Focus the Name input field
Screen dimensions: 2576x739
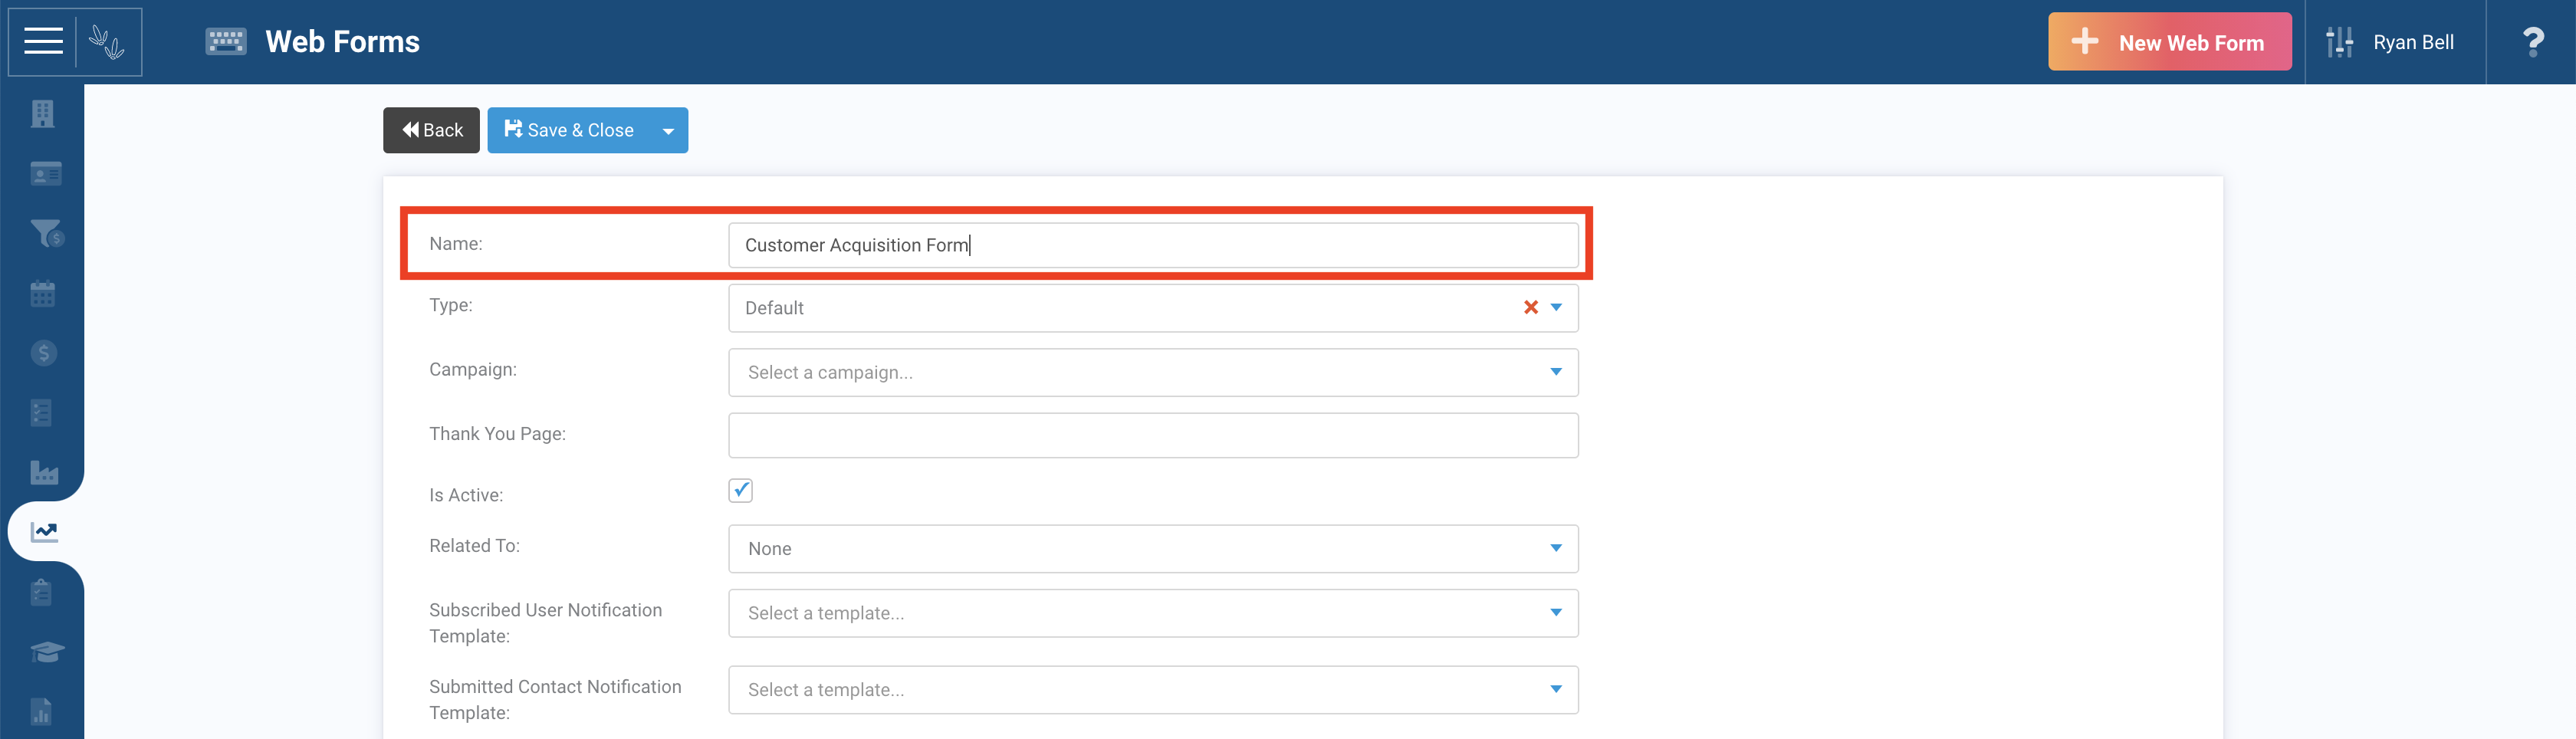click(1153, 246)
